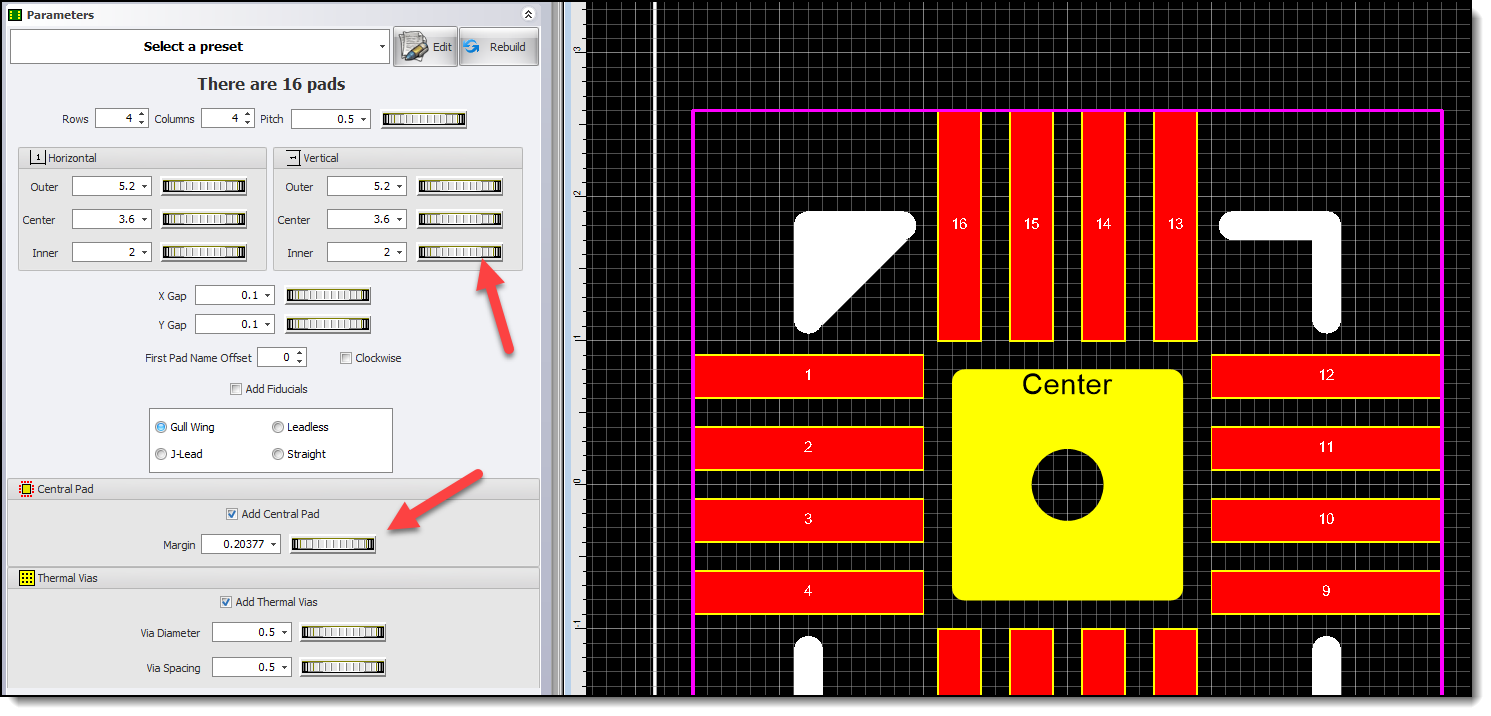Click the X Gap scrubber control
The height and width of the screenshot is (716, 1491).
328,295
